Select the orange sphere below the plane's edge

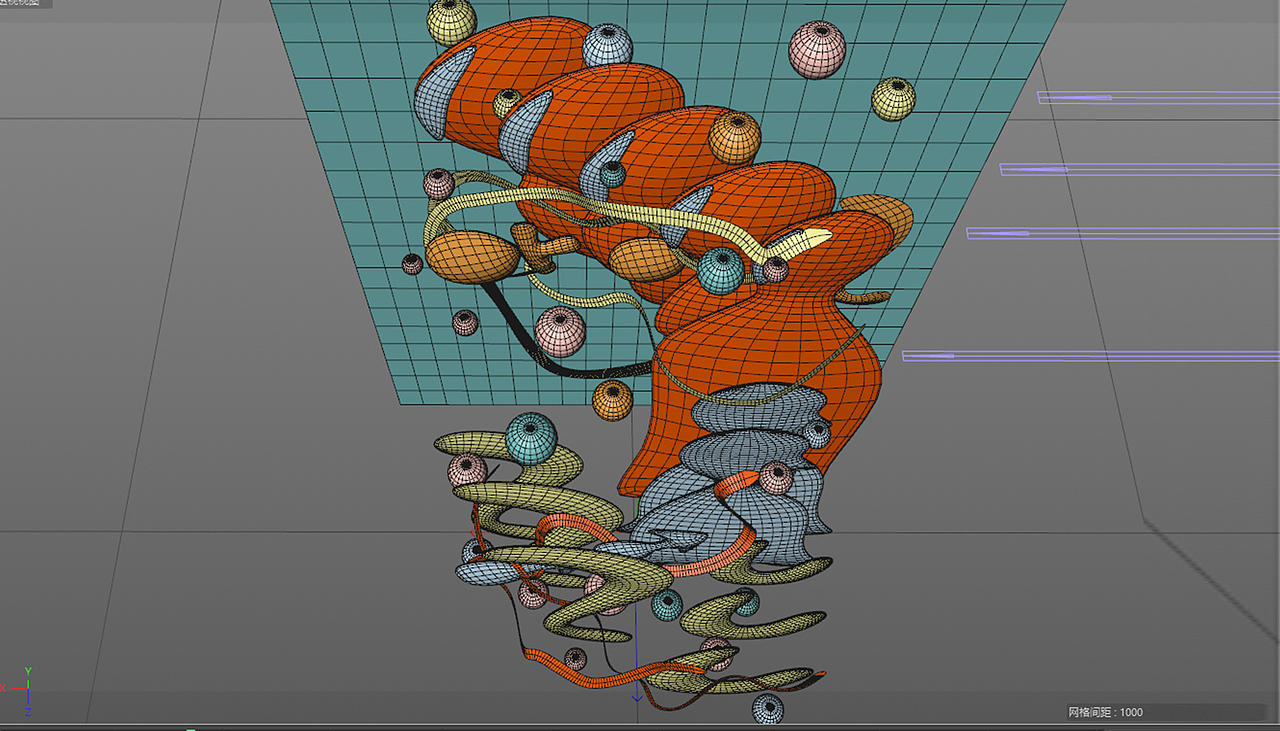tap(613, 400)
